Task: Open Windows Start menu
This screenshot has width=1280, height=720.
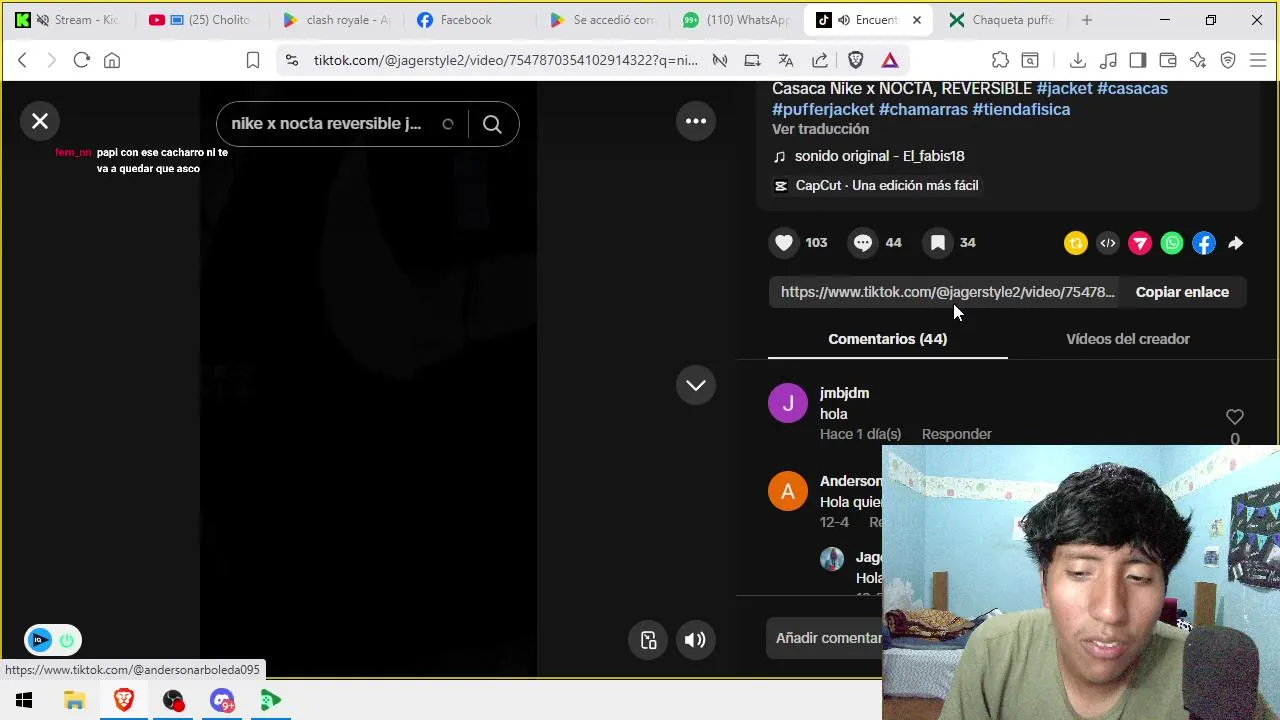Action: tap(24, 700)
